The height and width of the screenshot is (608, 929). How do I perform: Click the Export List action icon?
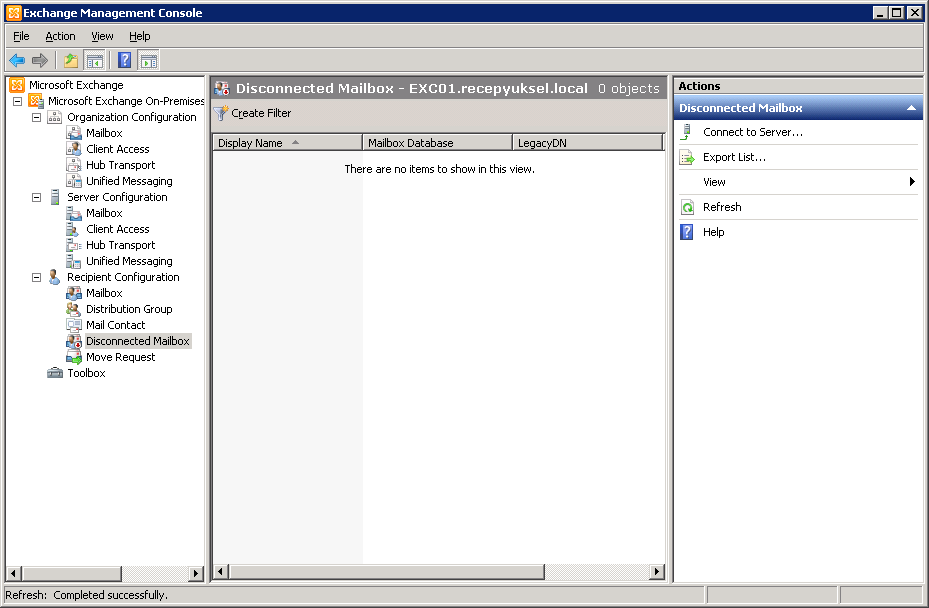[687, 157]
